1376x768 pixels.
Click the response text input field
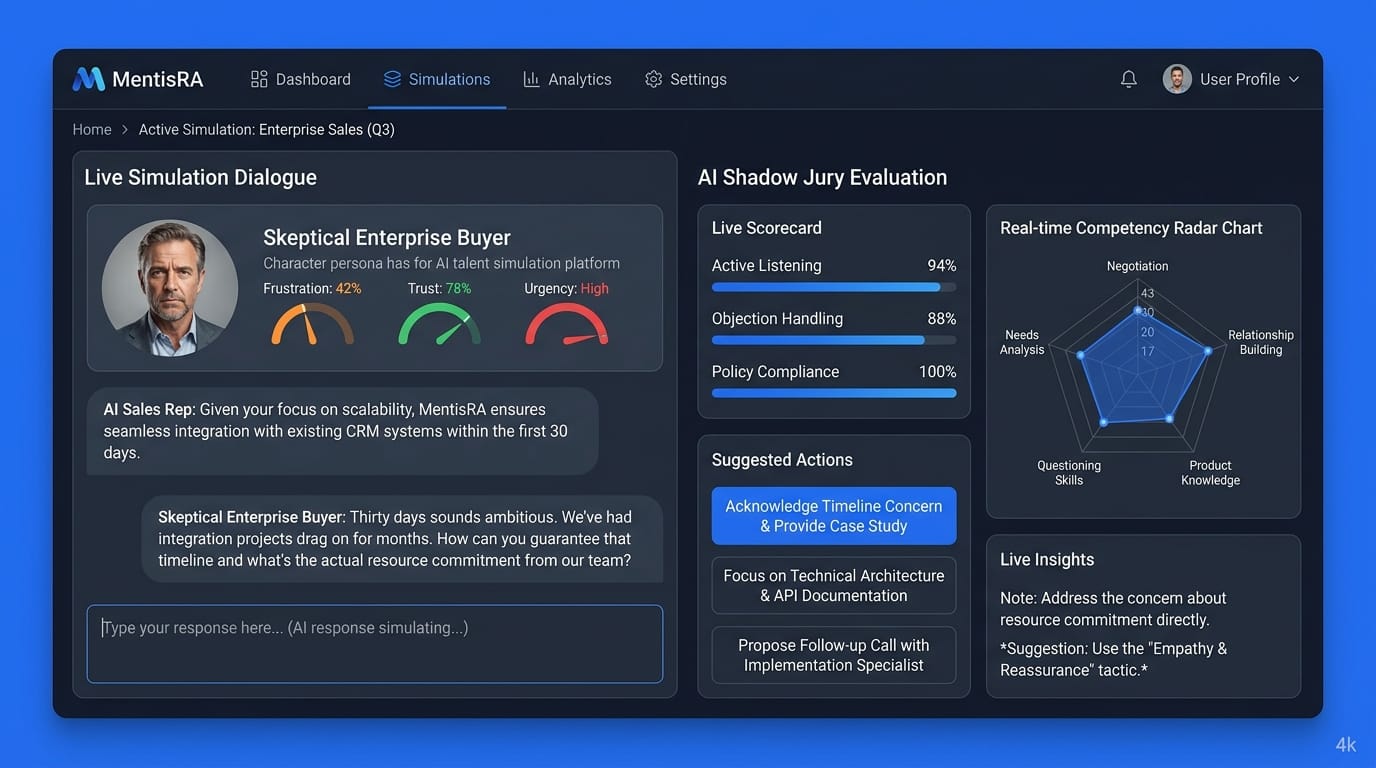coord(375,644)
